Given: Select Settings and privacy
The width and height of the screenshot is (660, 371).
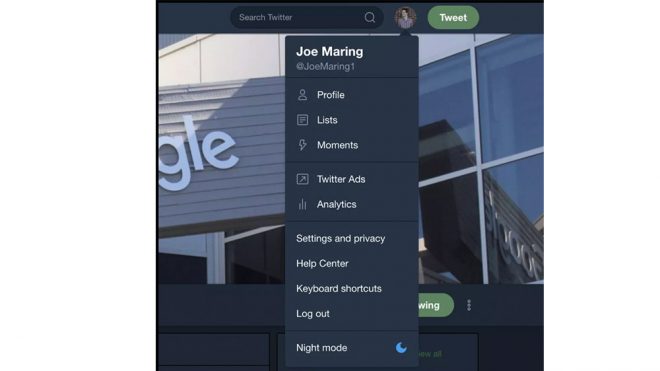Looking at the screenshot, I should tap(341, 238).
